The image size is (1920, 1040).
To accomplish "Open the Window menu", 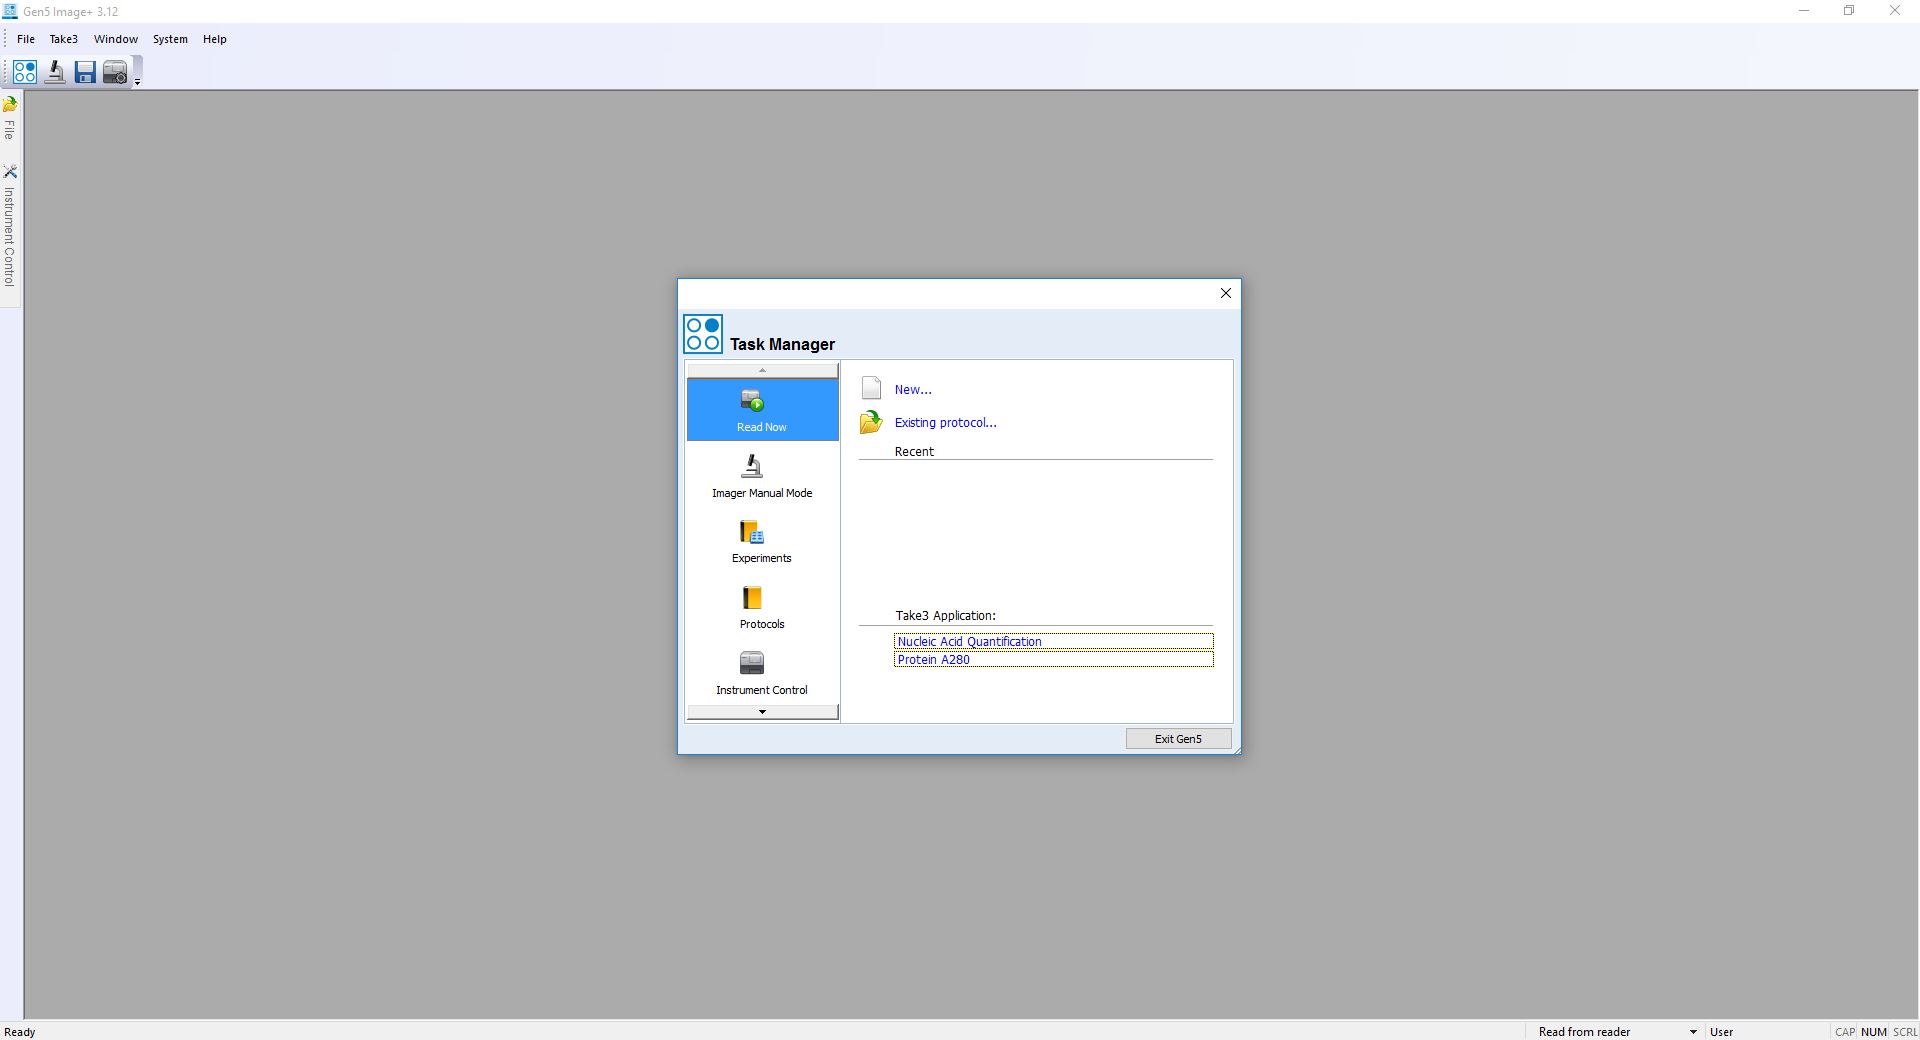I will 116,39.
